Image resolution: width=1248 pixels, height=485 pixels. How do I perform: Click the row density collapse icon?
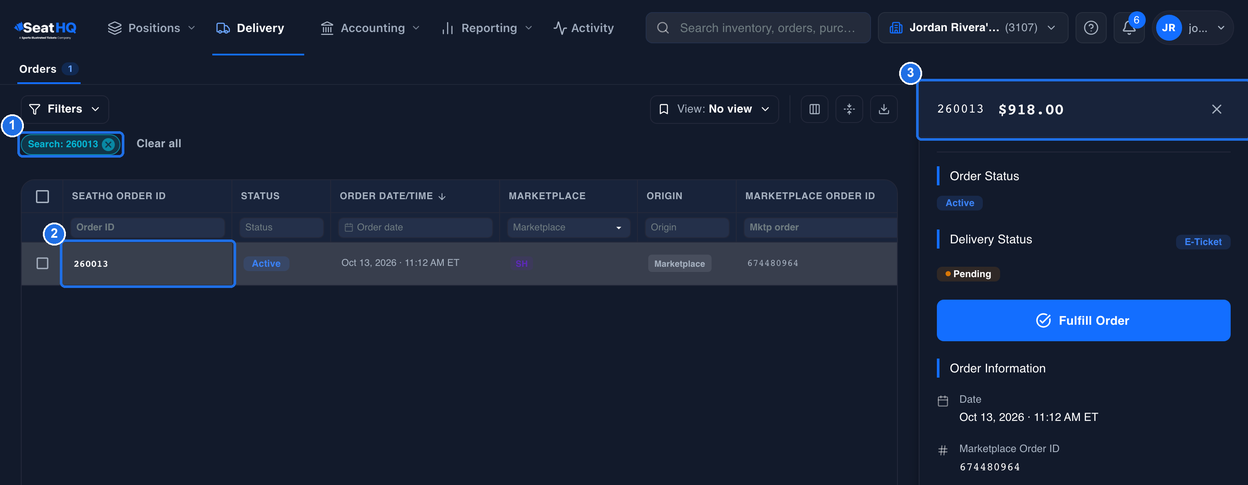pyautogui.click(x=849, y=109)
